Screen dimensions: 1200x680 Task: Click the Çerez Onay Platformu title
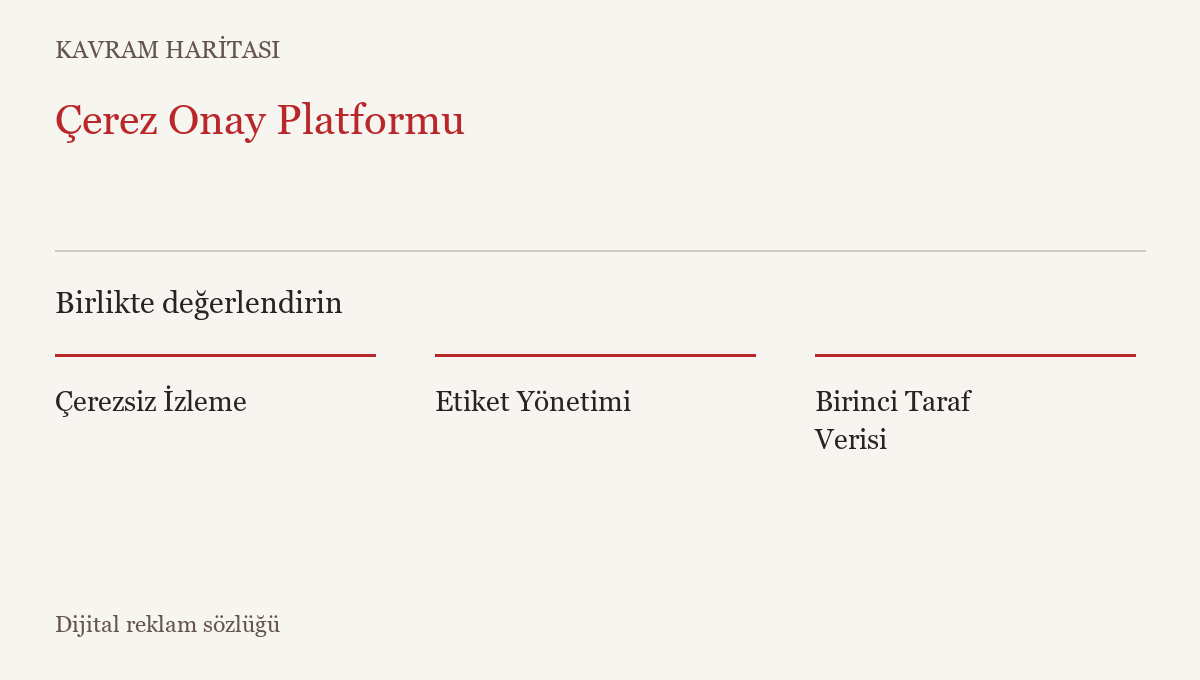pyautogui.click(x=260, y=121)
